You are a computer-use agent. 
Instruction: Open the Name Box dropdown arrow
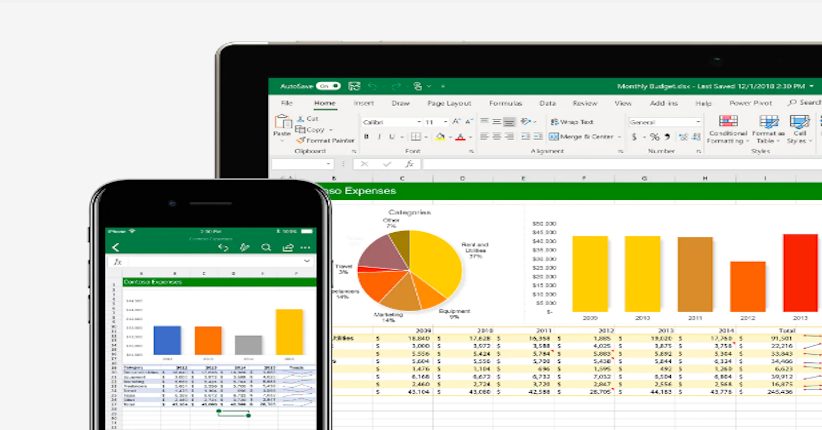tap(329, 164)
